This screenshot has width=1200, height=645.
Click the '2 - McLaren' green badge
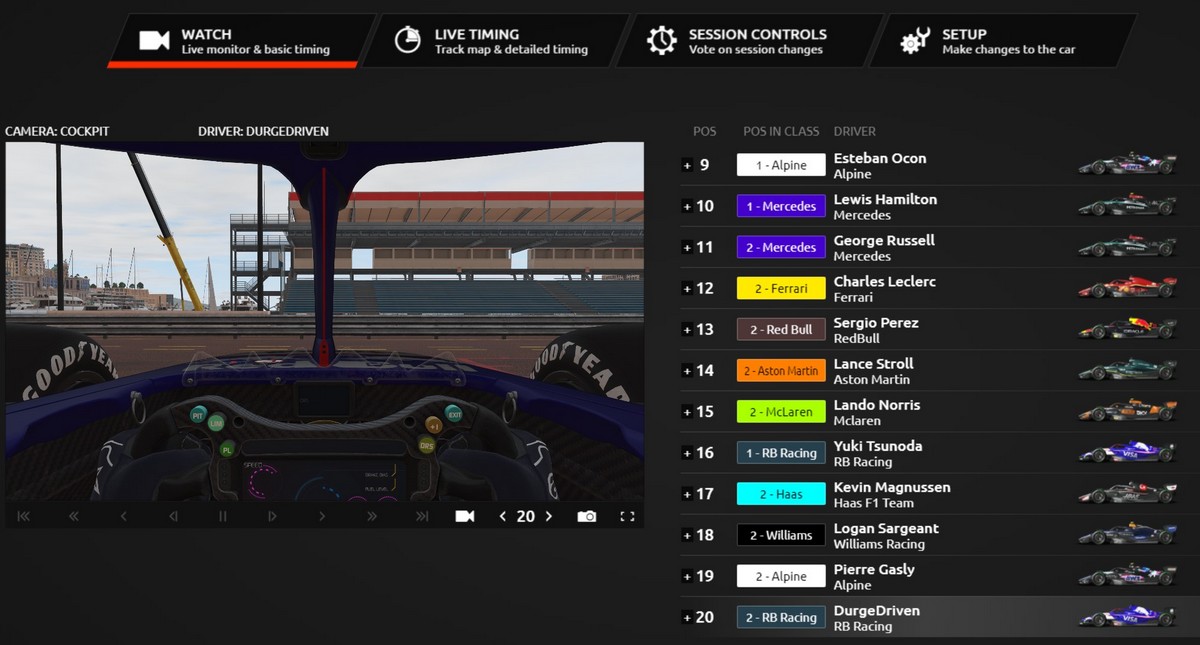pyautogui.click(x=781, y=411)
